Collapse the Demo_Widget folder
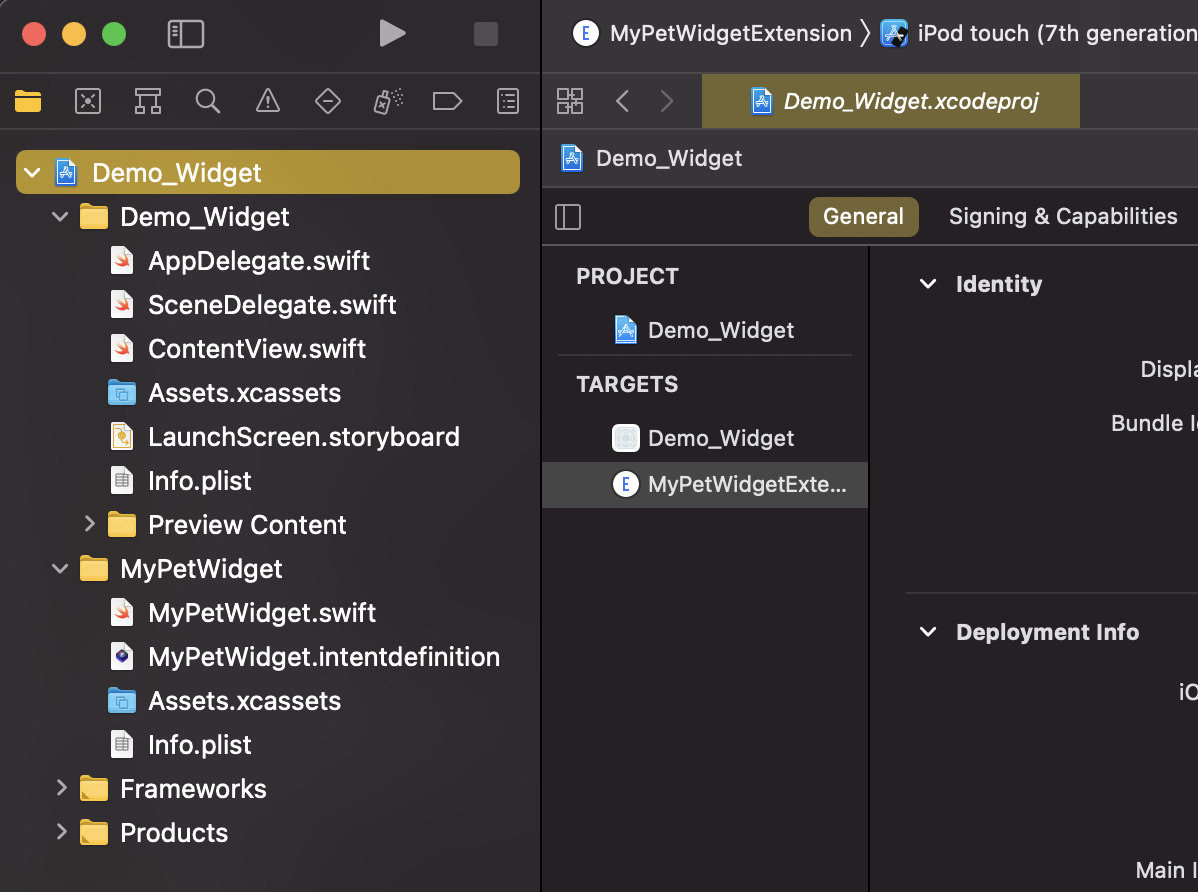This screenshot has height=892, width=1198. (61, 217)
